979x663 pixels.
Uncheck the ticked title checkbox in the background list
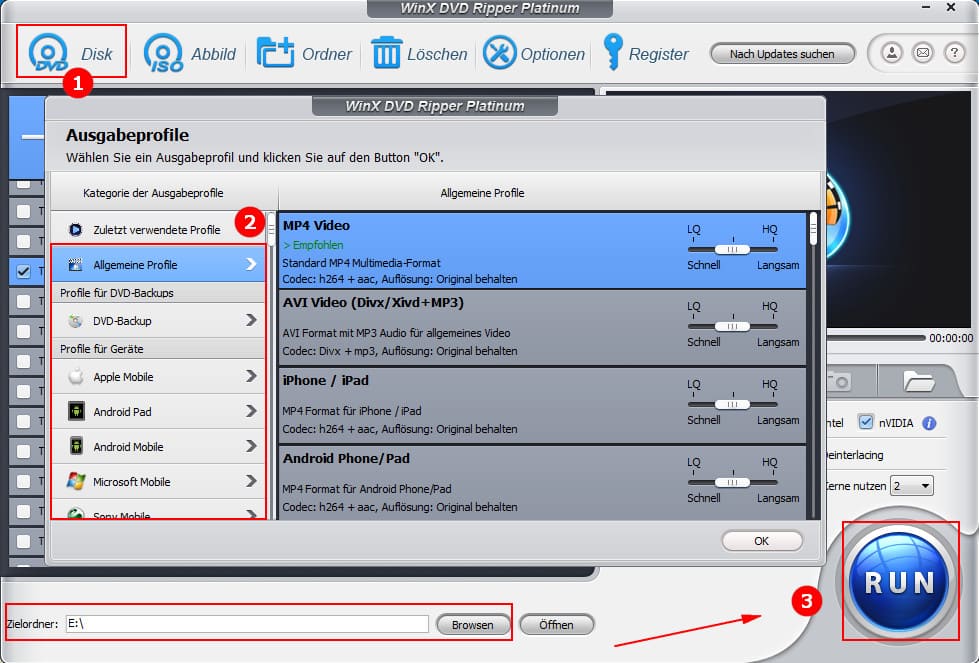pyautogui.click(x=23, y=271)
